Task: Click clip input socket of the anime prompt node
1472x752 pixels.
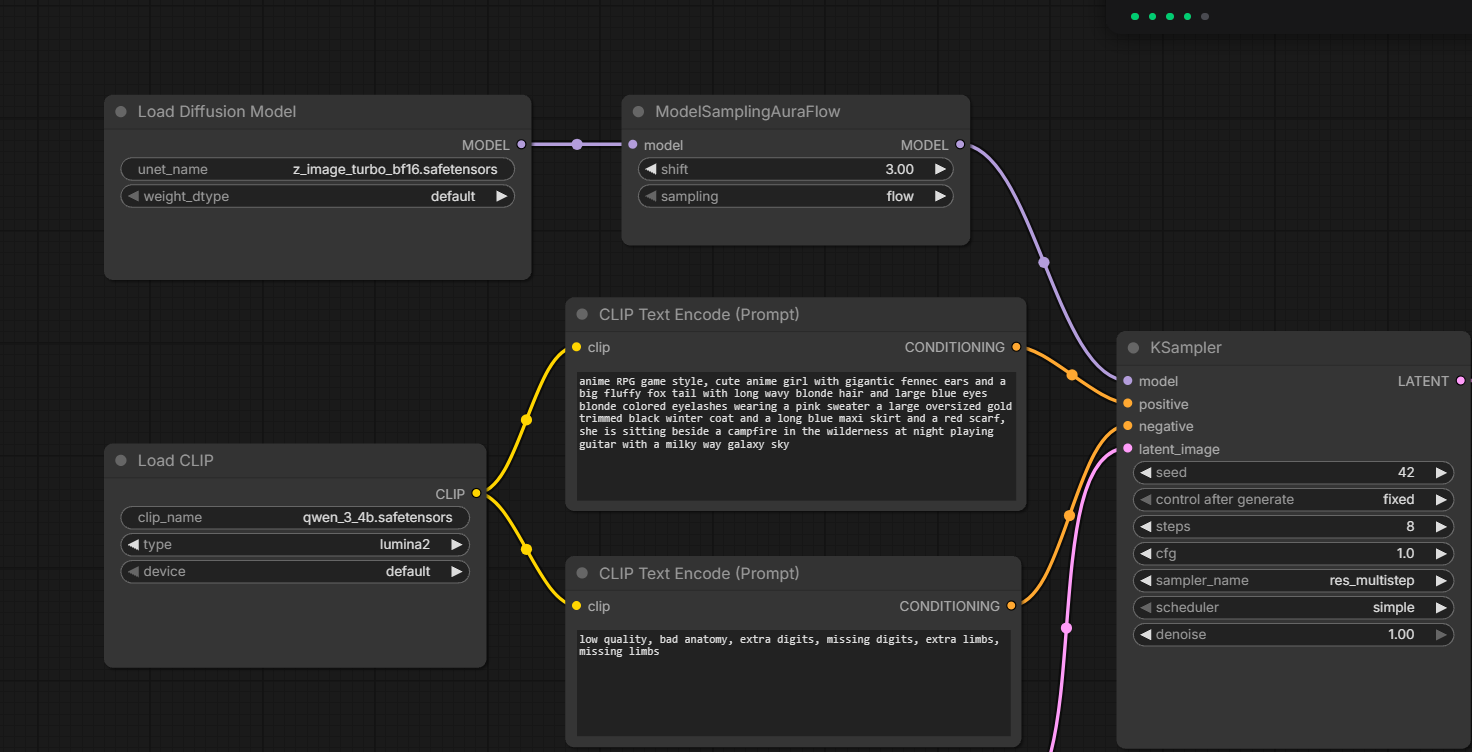Action: [576, 347]
